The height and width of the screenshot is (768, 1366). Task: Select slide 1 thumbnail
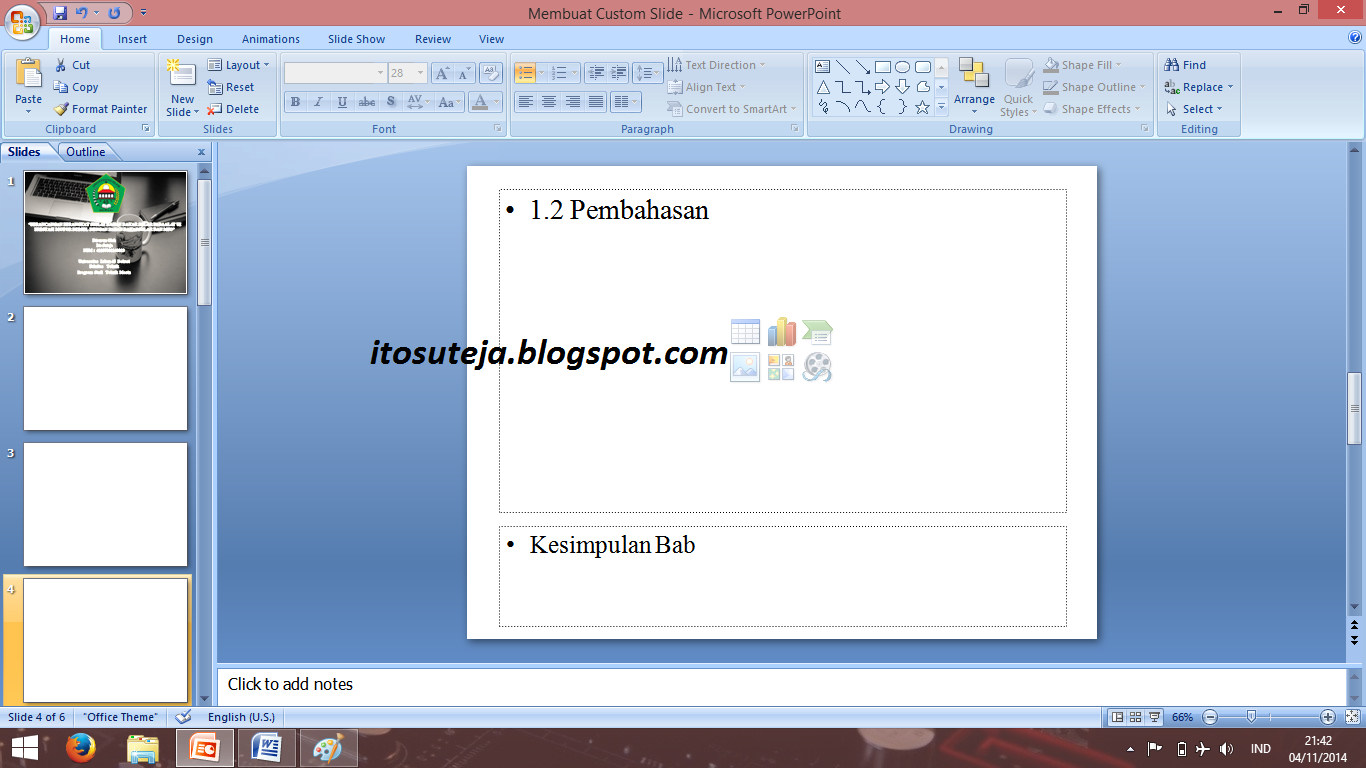[105, 232]
